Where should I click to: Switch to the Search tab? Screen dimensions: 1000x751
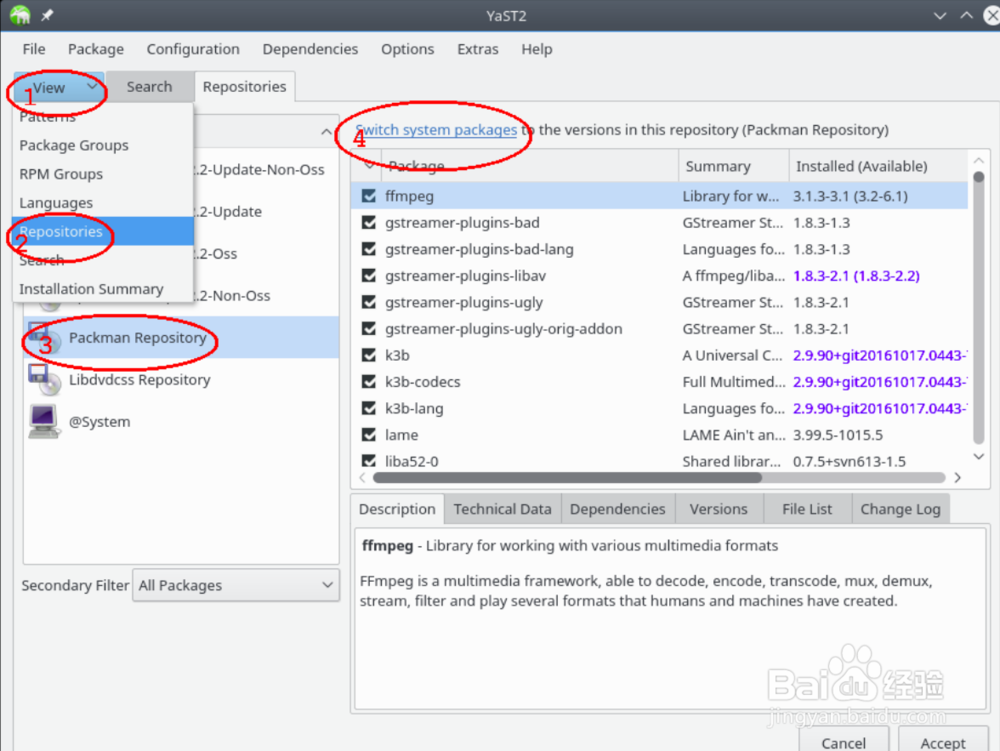(149, 87)
